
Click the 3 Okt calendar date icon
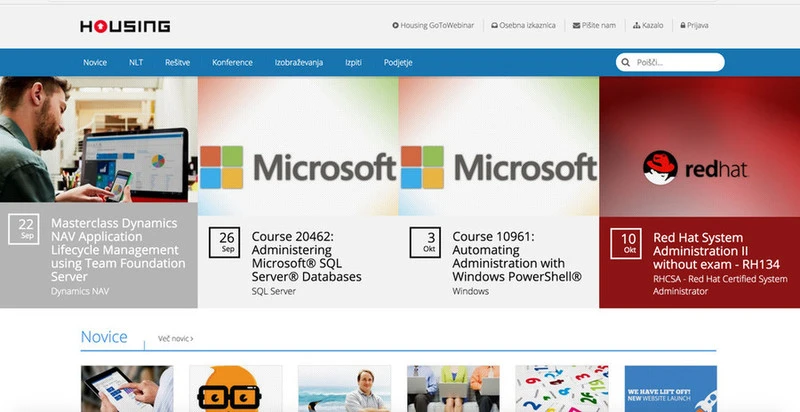428,243
